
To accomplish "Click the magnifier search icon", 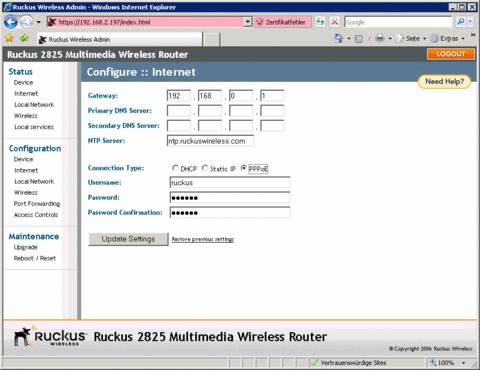I will click(461, 22).
